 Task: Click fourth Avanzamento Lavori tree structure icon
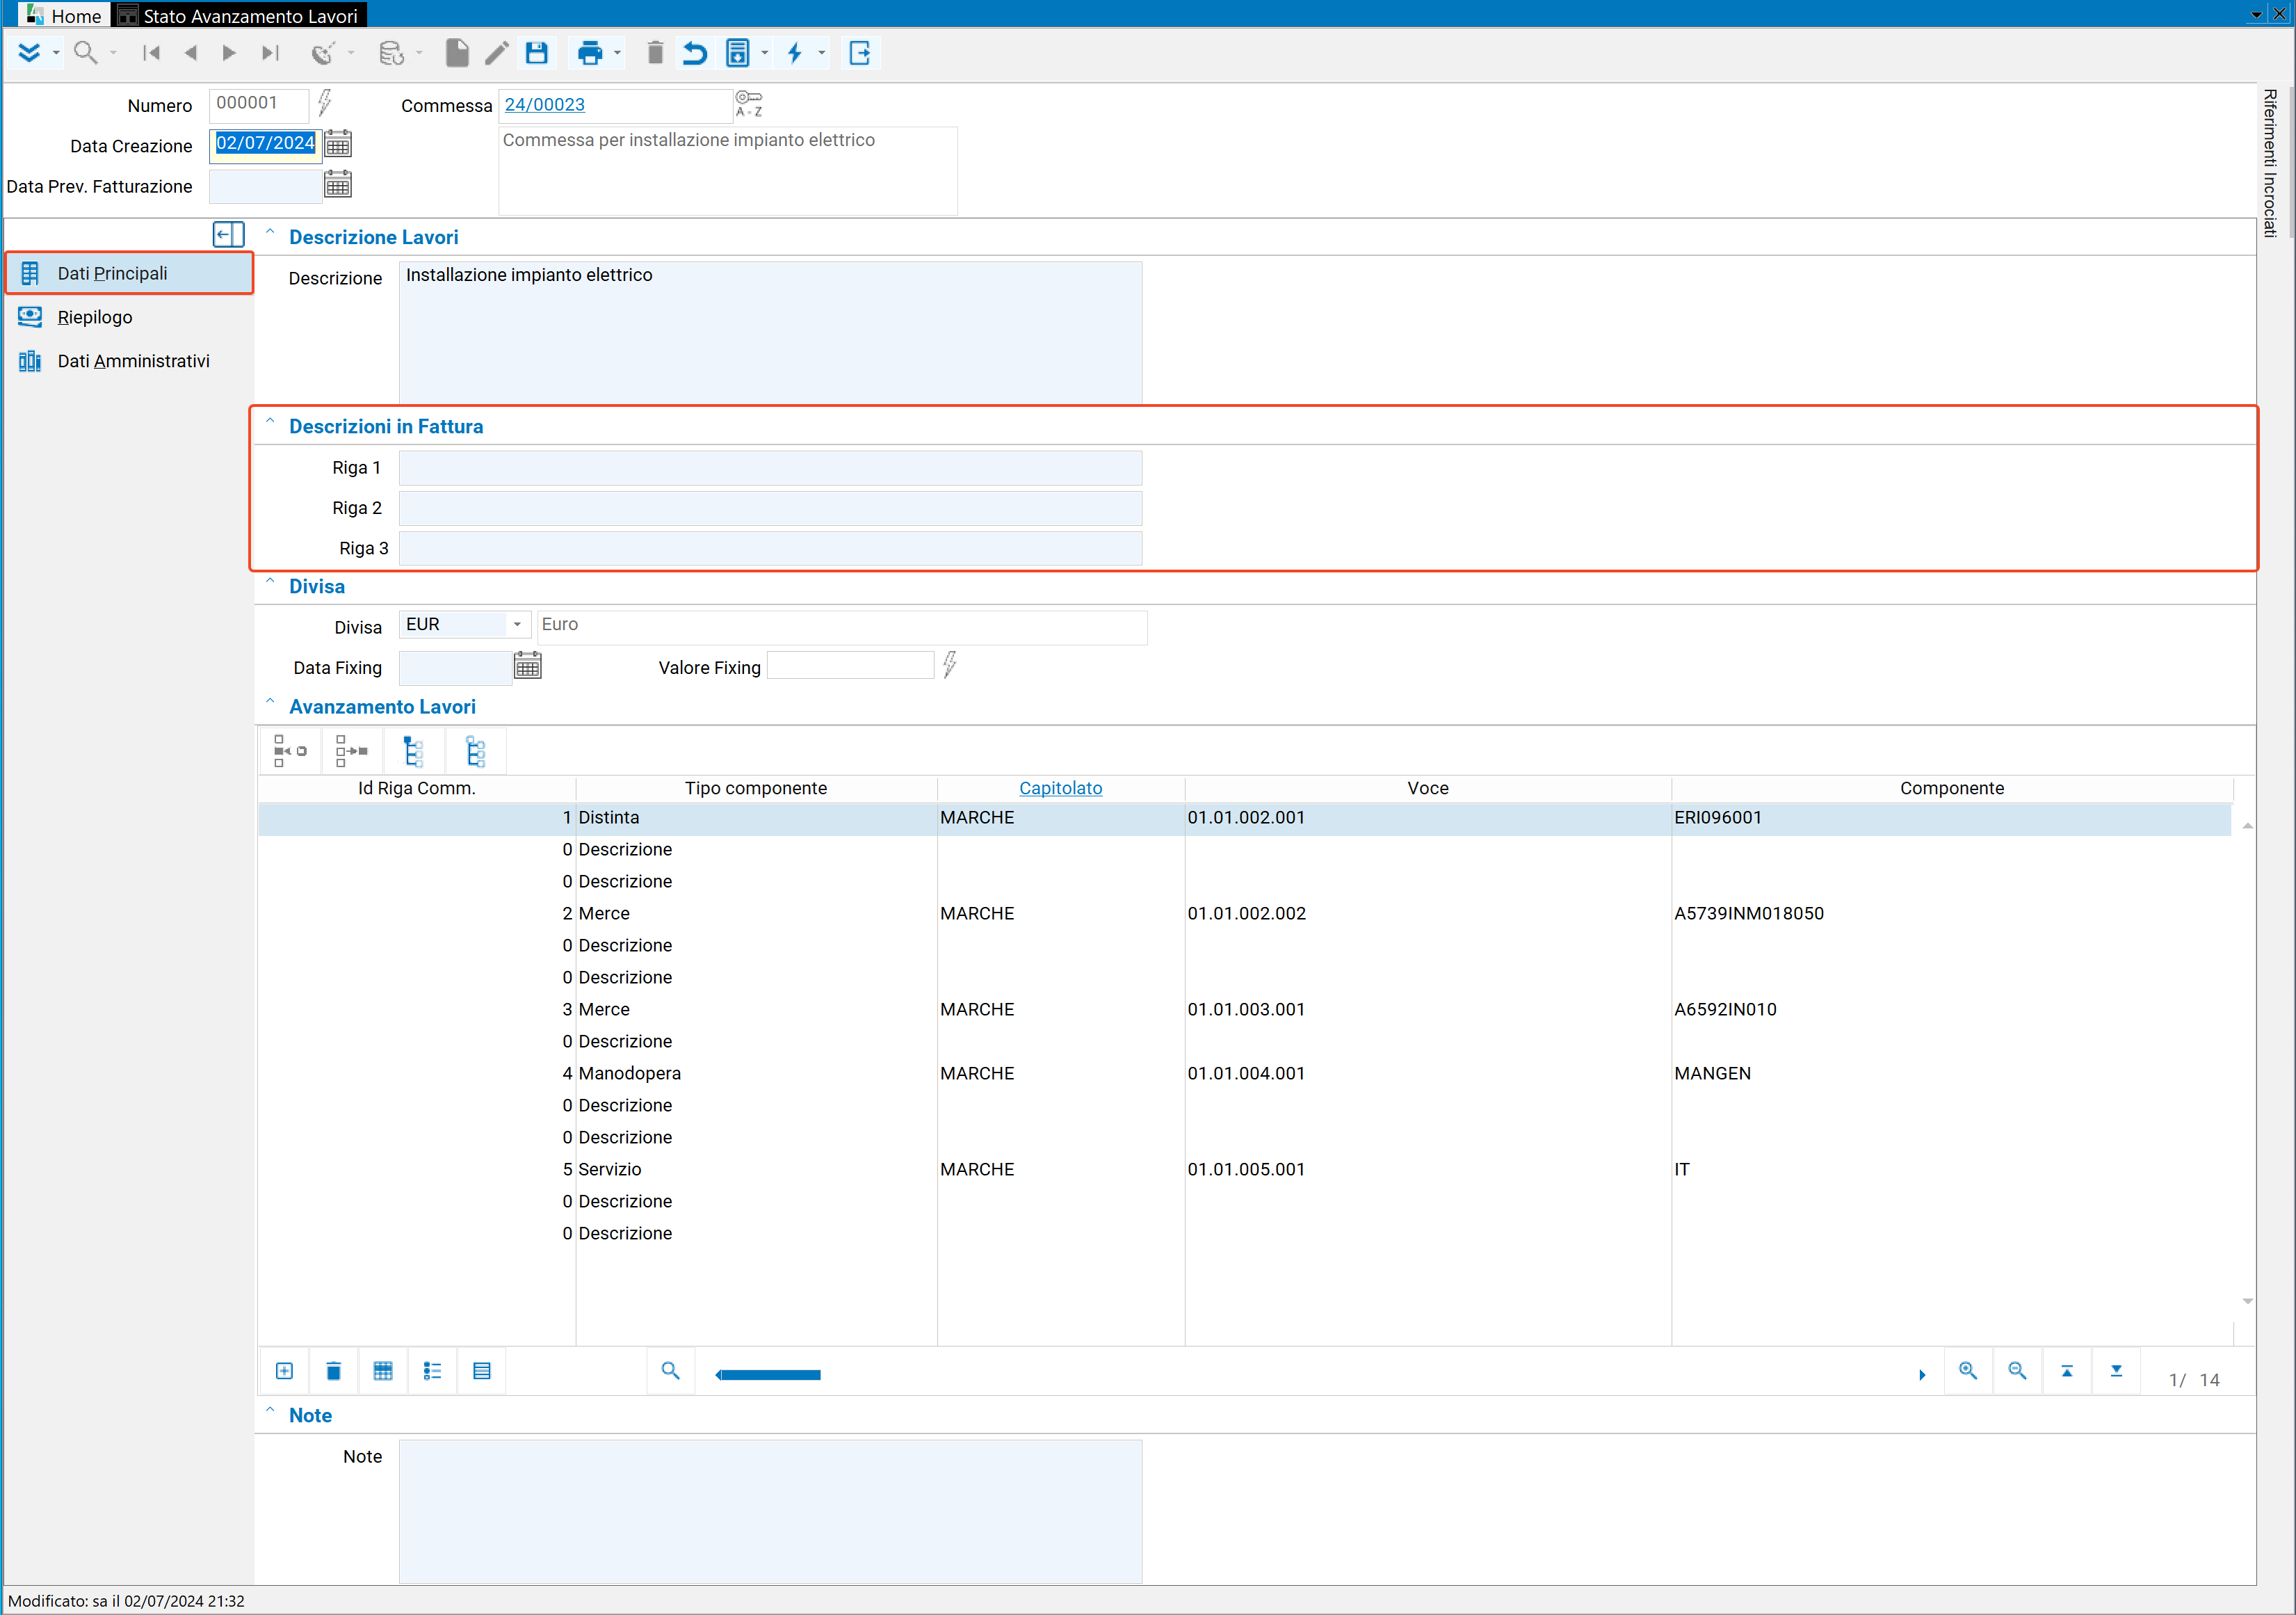click(476, 751)
